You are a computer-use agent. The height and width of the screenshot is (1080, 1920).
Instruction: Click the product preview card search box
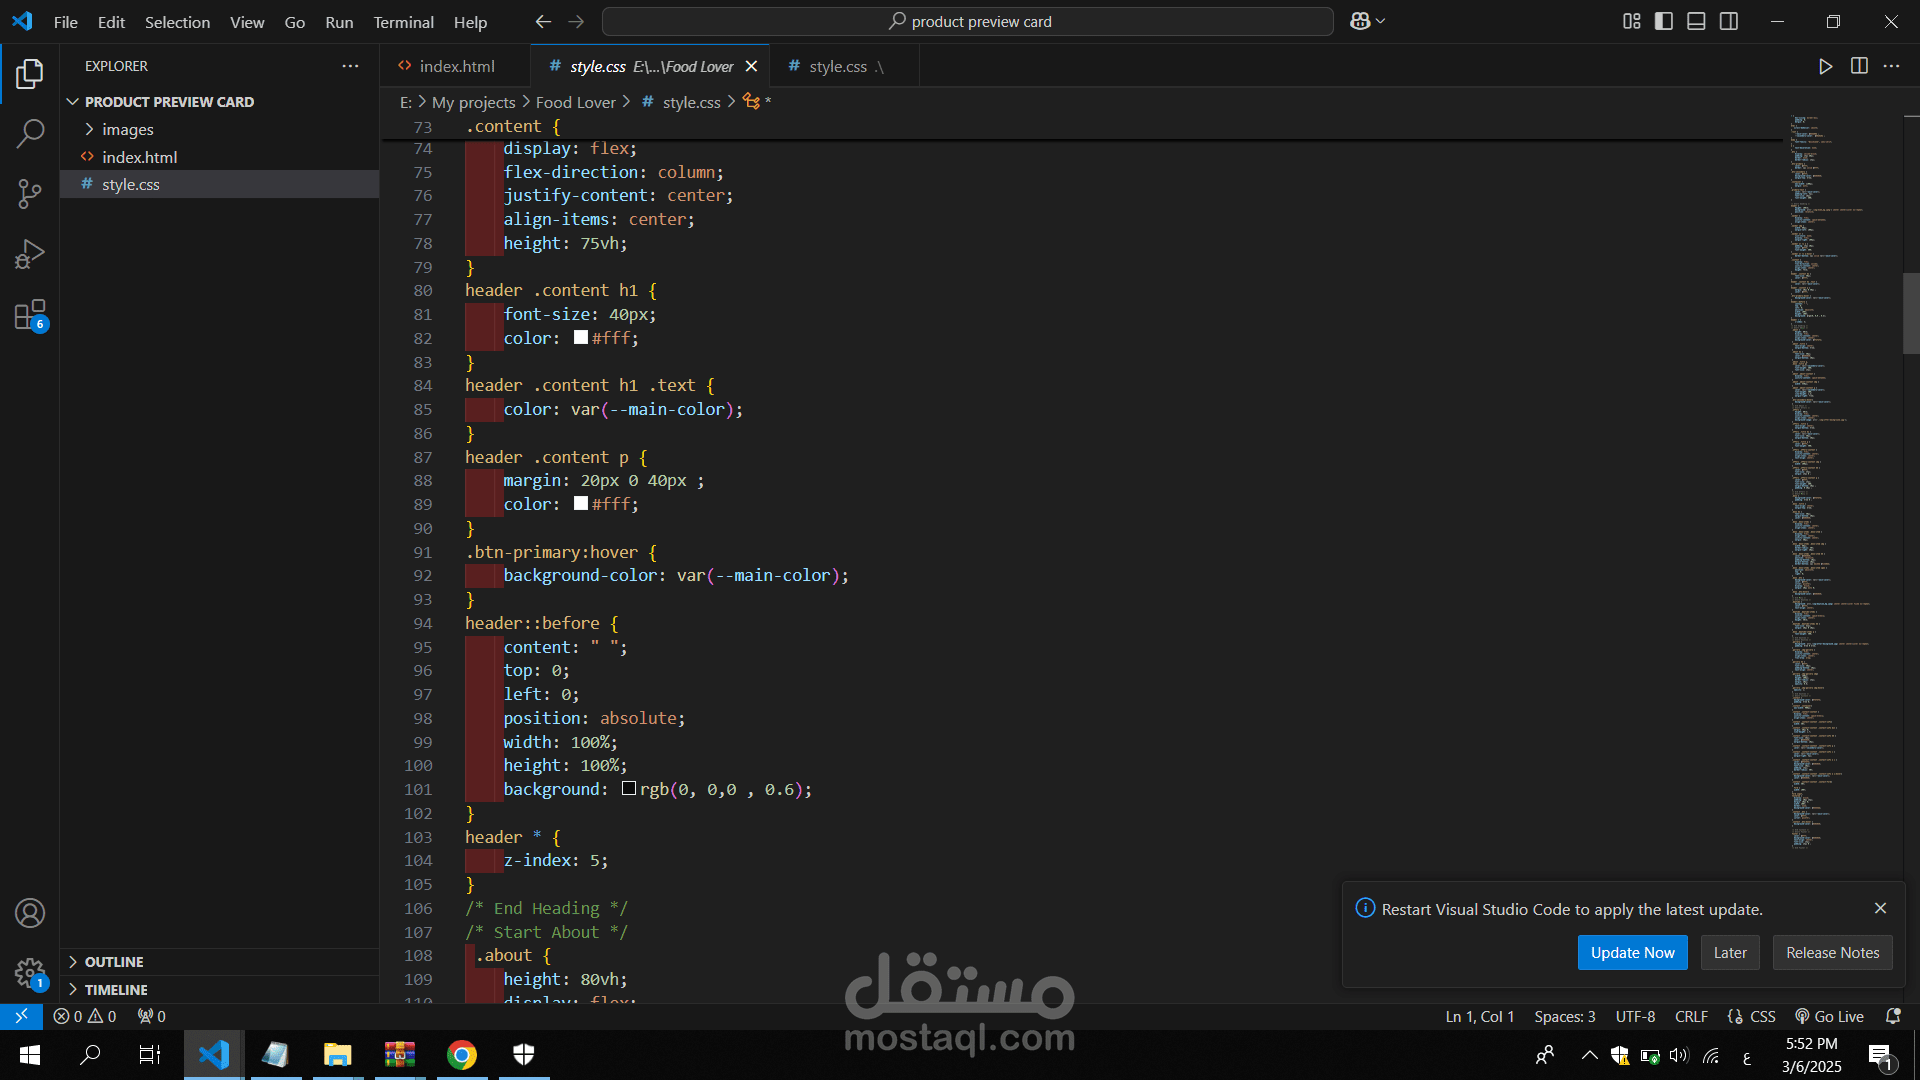(968, 21)
